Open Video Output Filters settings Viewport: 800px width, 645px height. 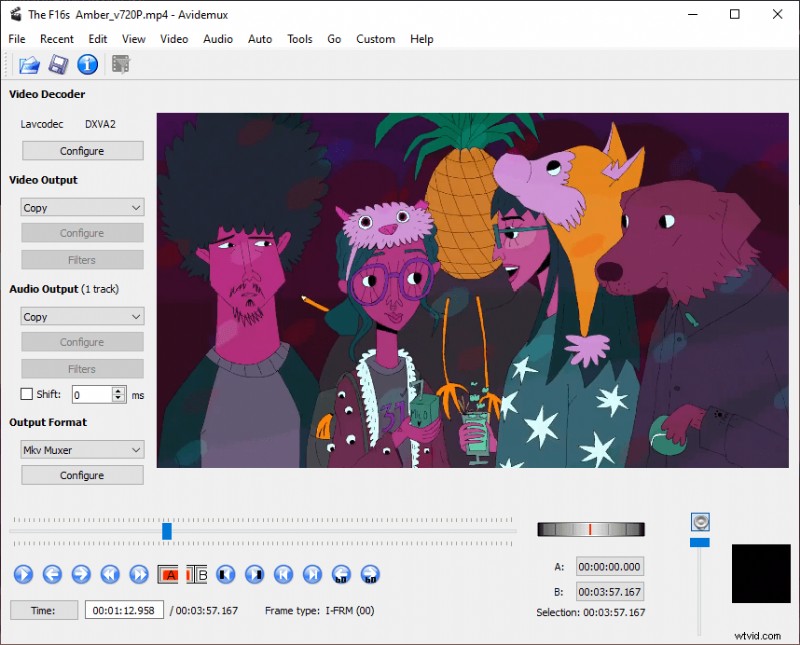click(82, 259)
